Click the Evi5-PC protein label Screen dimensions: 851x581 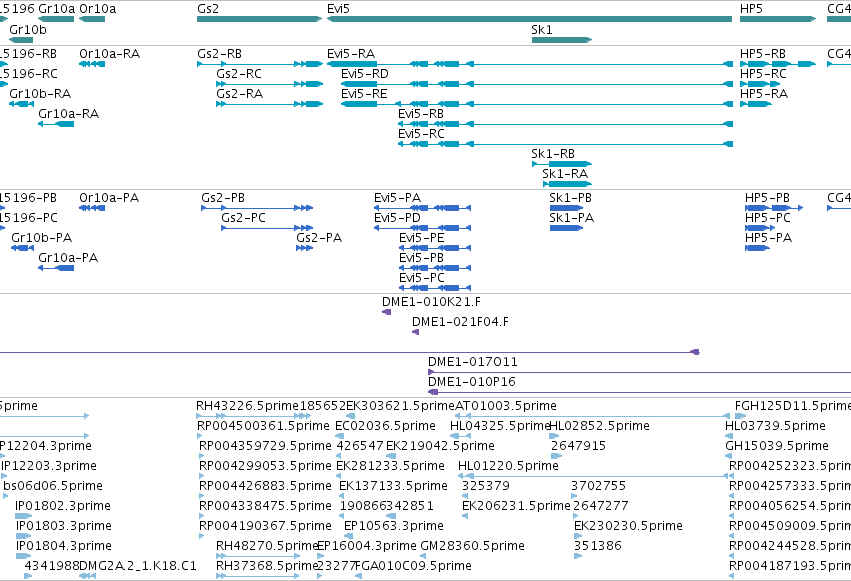422,278
